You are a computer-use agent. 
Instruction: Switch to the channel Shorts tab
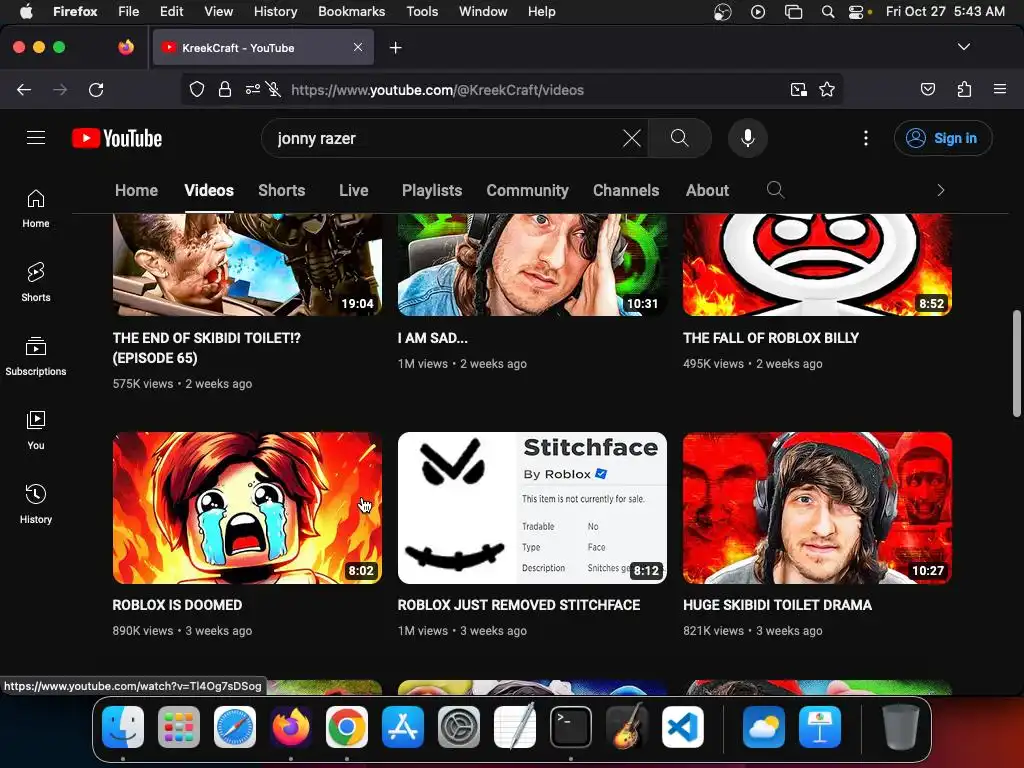click(281, 190)
